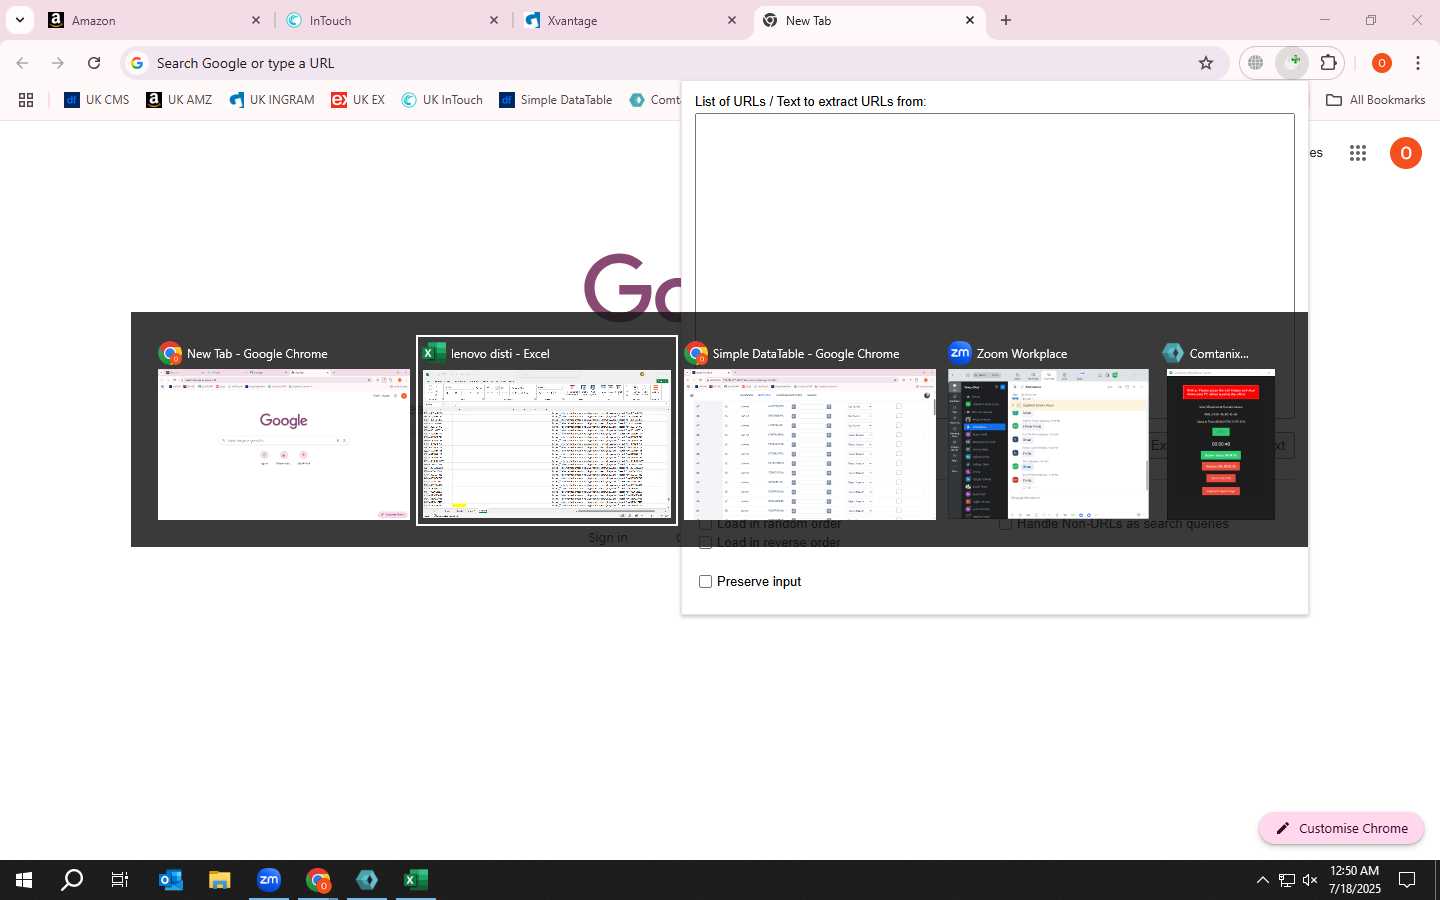Open the Comtanix app on taskbar
Image resolution: width=1440 pixels, height=900 pixels.
[367, 880]
